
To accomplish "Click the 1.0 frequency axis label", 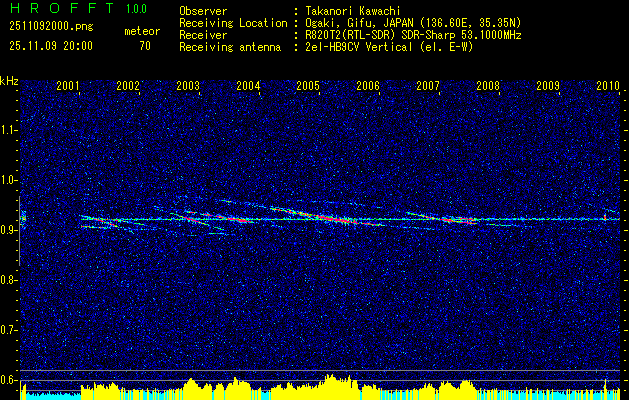I will point(8,180).
